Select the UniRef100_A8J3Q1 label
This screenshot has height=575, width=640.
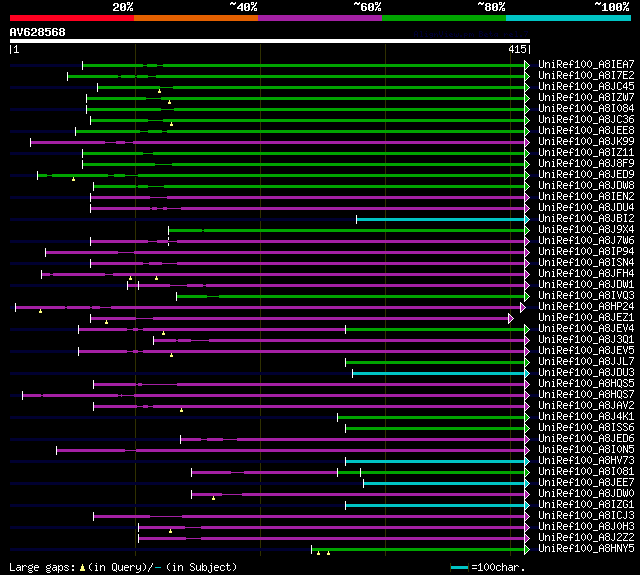(x=586, y=340)
